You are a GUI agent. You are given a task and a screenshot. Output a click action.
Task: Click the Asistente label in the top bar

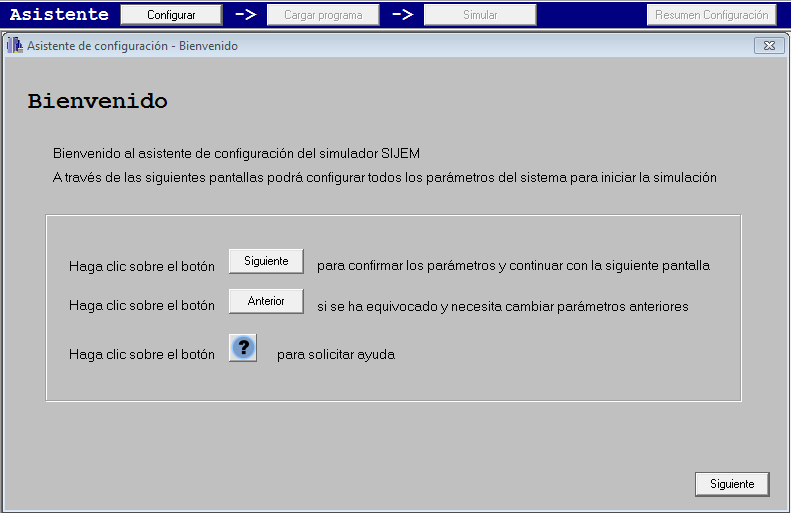[x=59, y=14]
